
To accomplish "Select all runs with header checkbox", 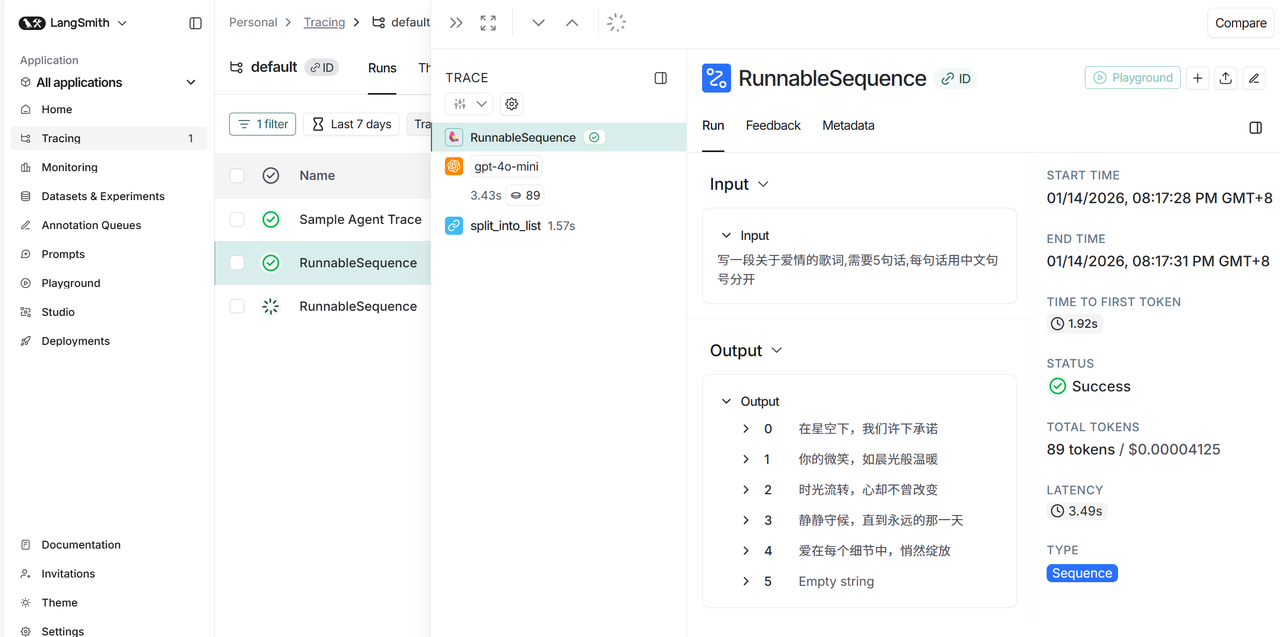I will point(237,176).
